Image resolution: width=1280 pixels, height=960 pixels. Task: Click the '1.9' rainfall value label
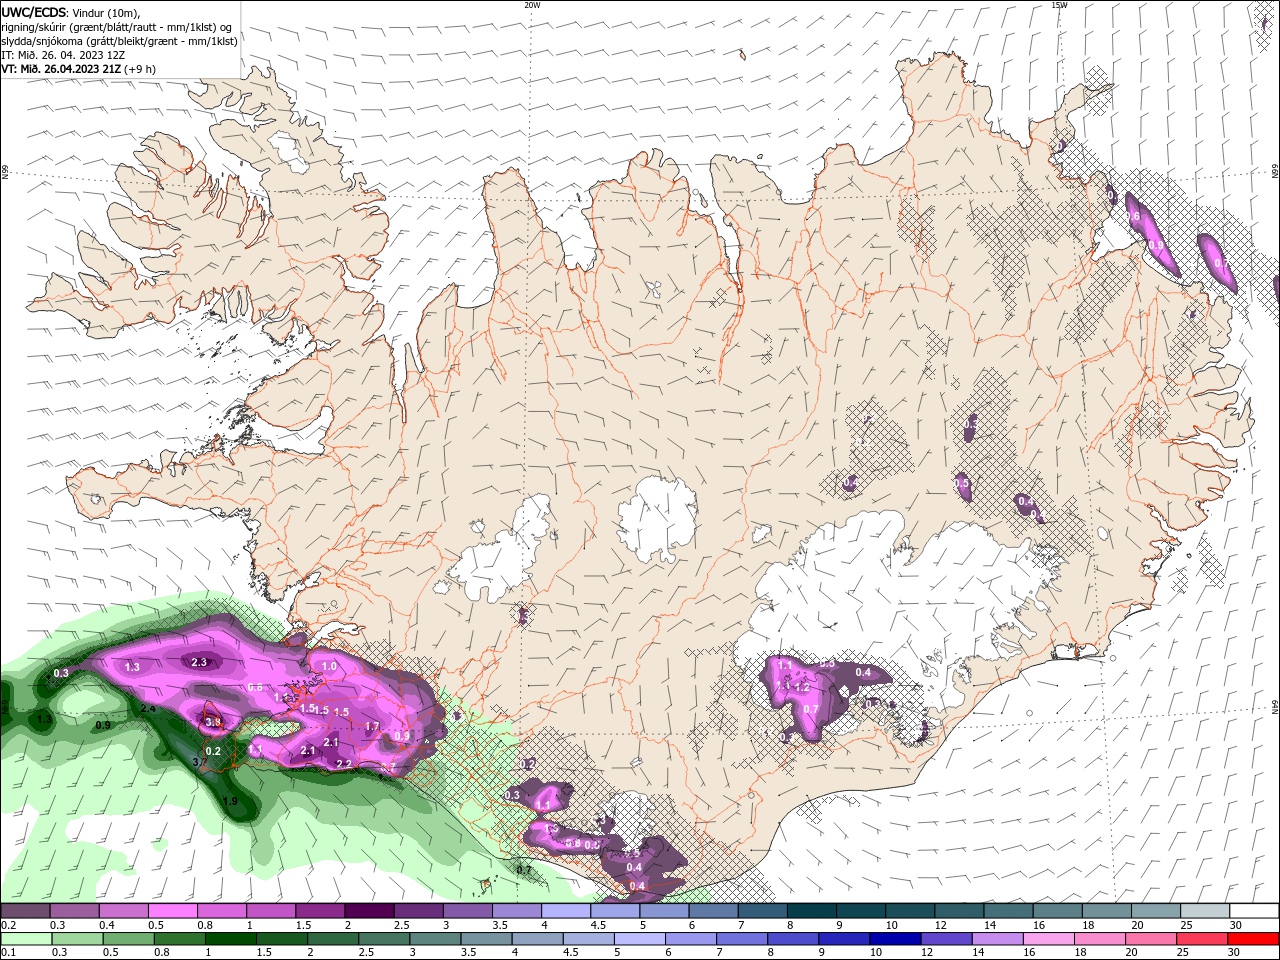pos(230,802)
